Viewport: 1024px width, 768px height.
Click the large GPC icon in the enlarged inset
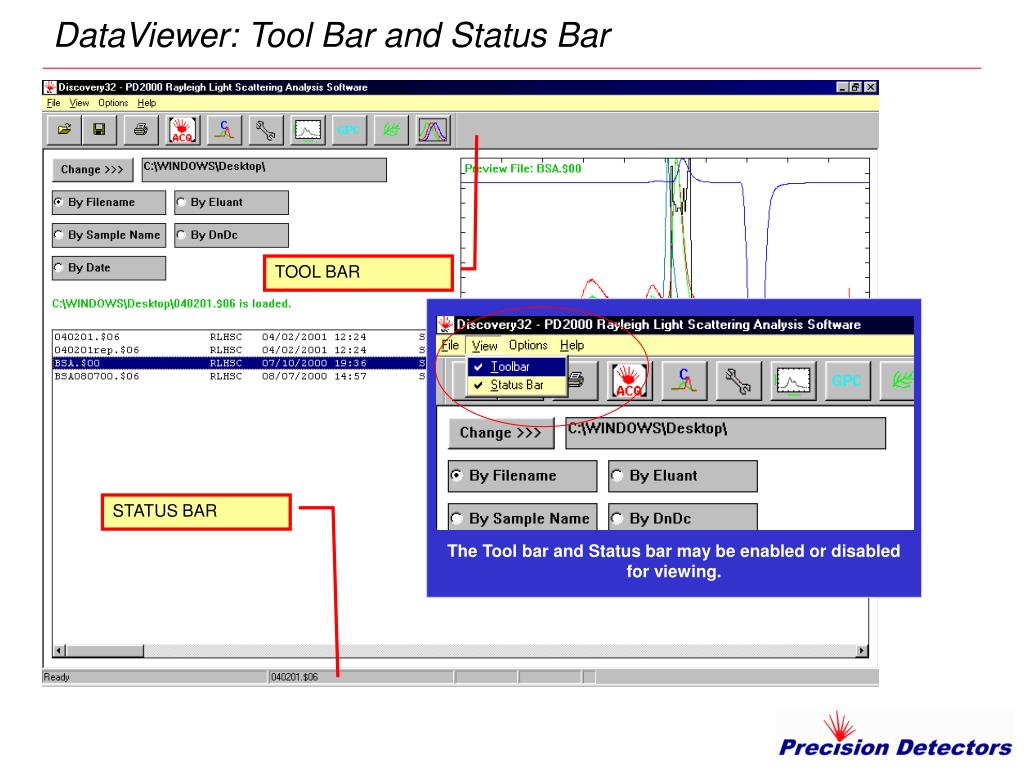point(847,380)
